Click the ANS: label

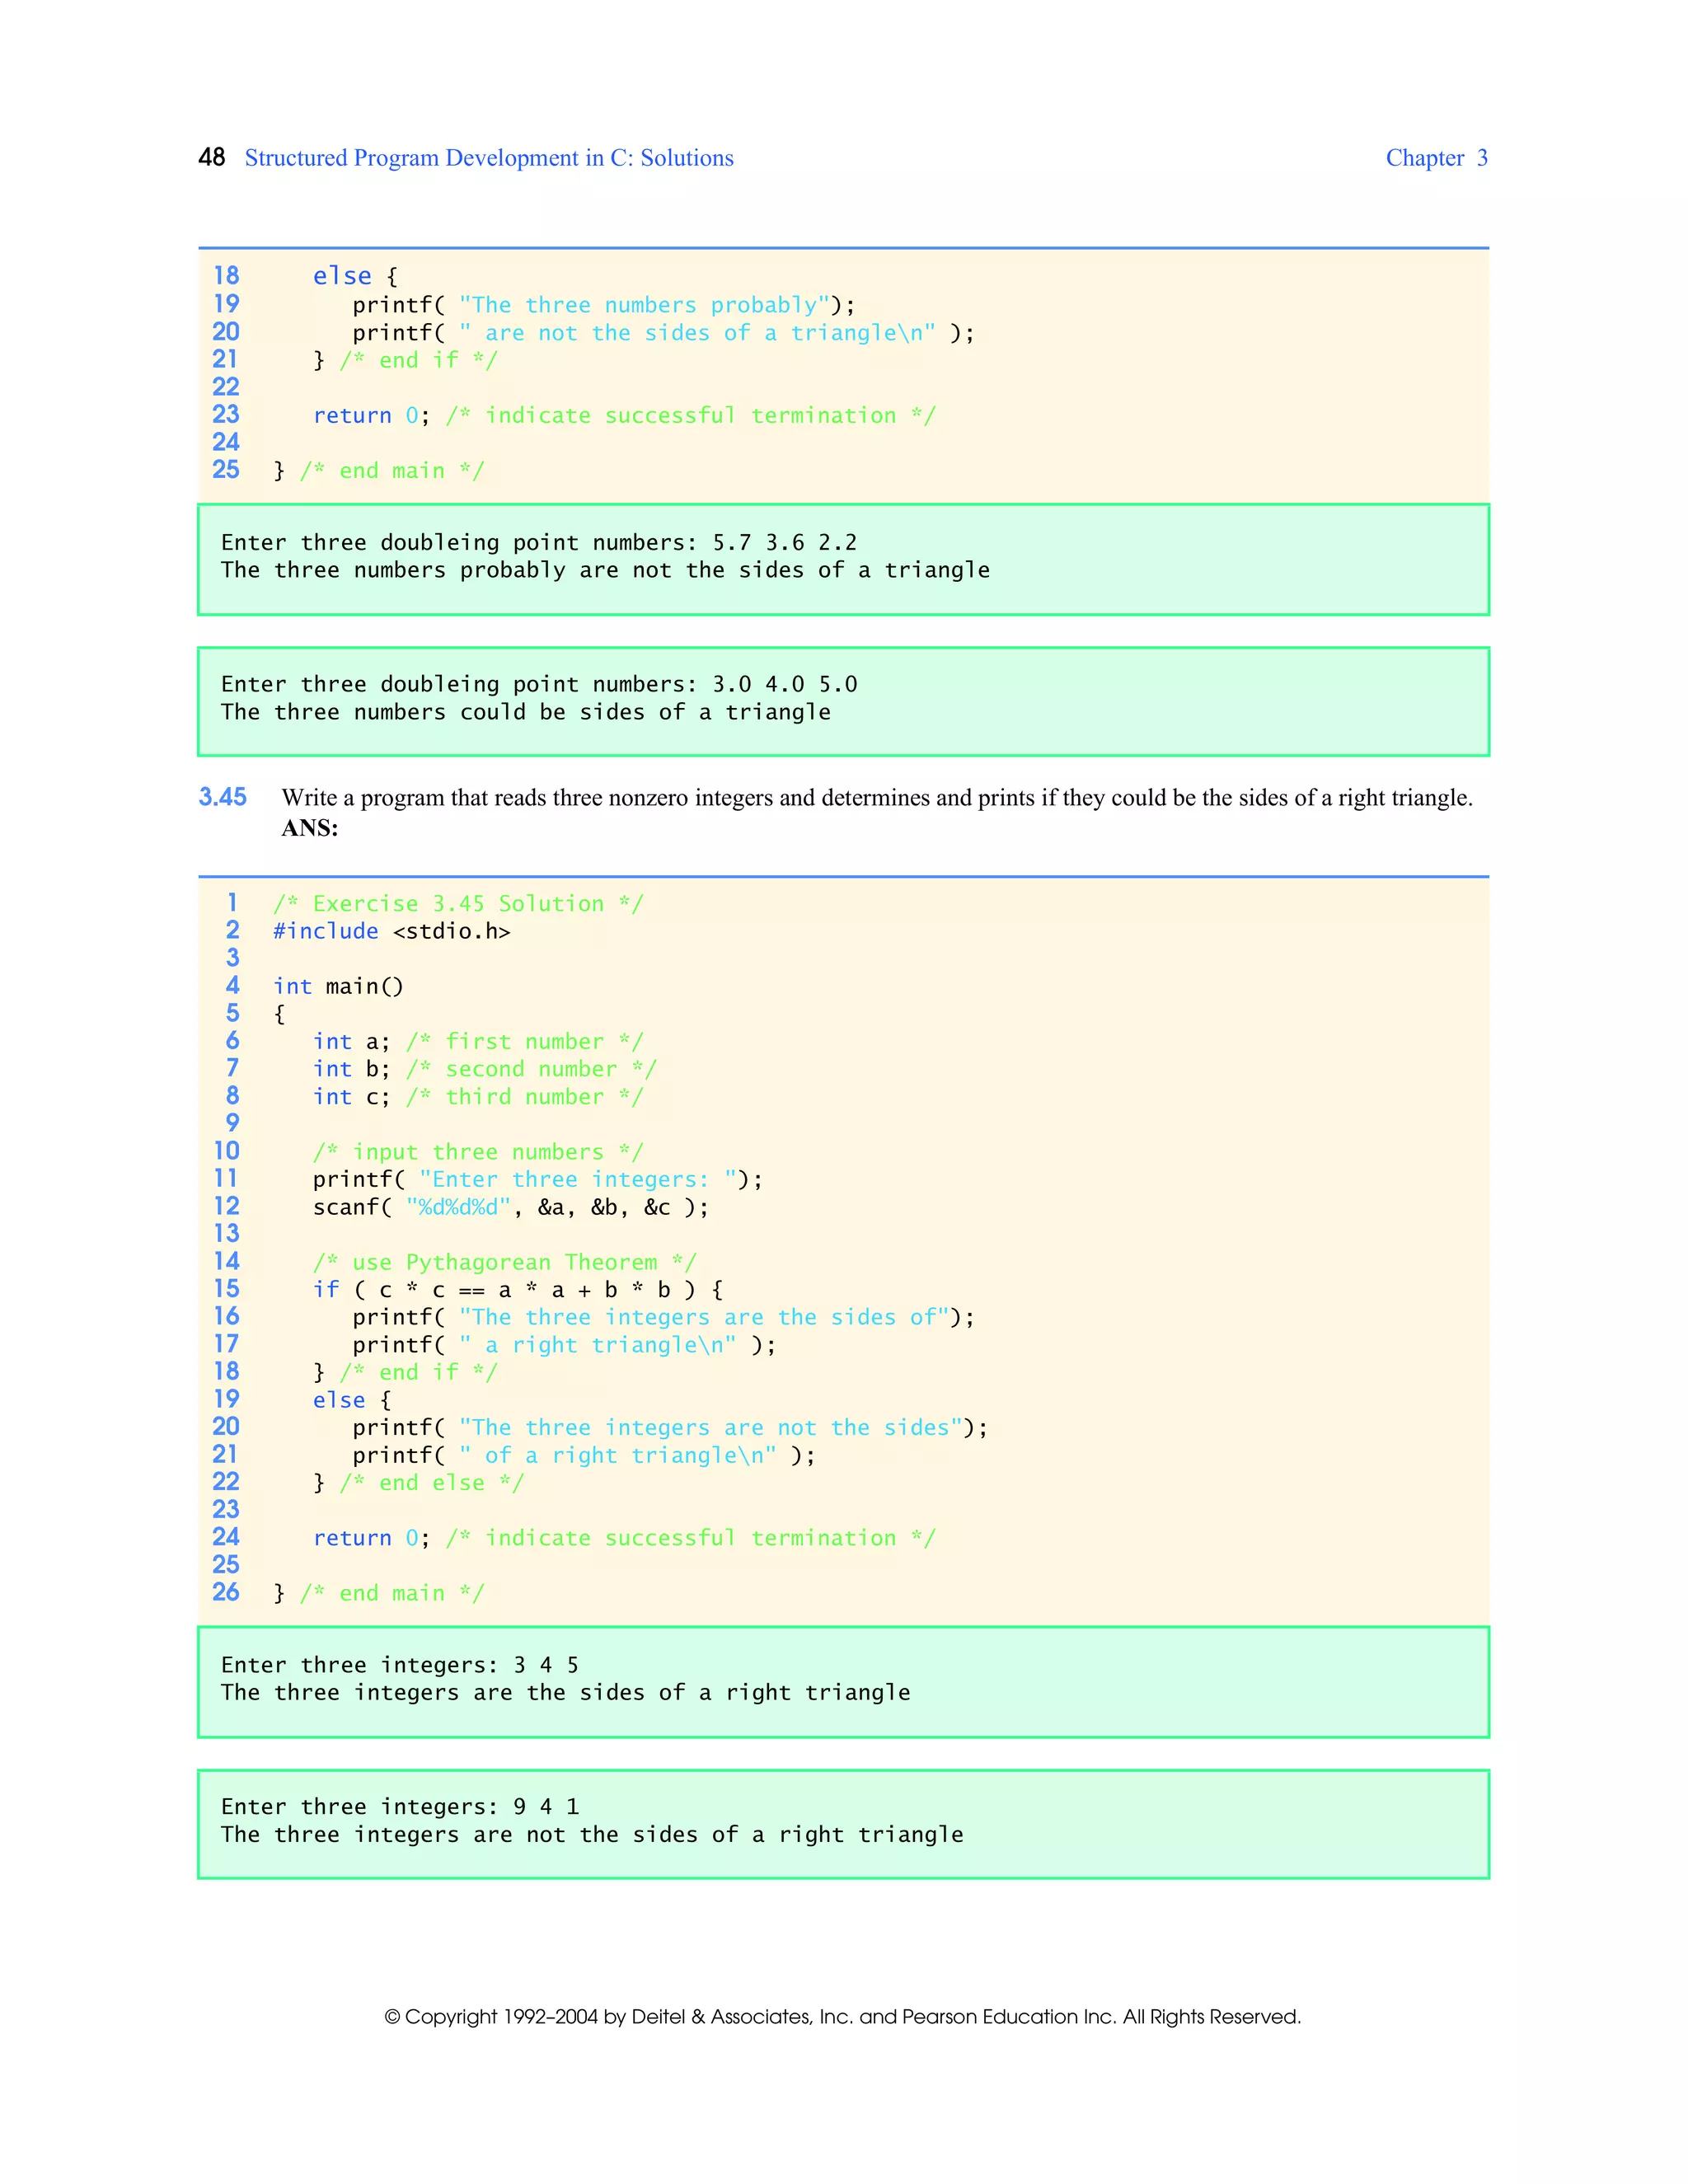[309, 828]
